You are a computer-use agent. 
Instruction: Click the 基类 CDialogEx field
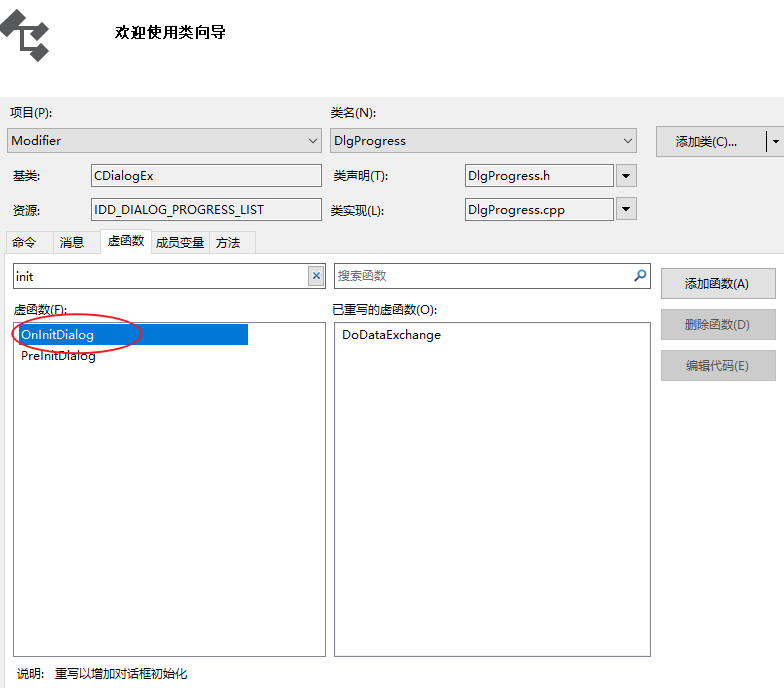click(x=206, y=176)
